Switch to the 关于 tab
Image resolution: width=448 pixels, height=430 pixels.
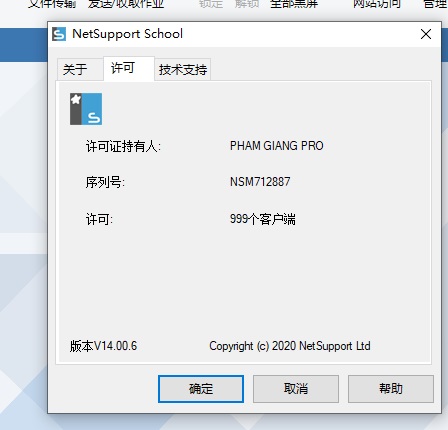tap(80, 69)
